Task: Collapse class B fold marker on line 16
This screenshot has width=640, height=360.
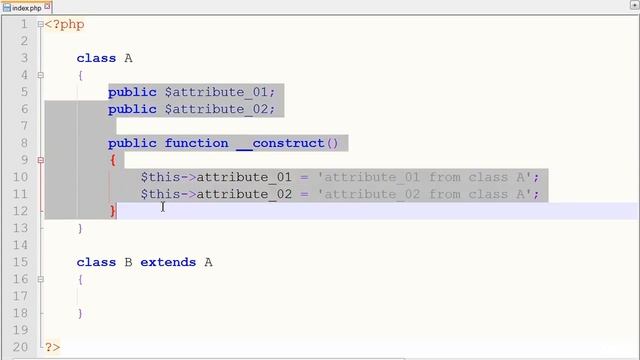Action: click(40, 279)
